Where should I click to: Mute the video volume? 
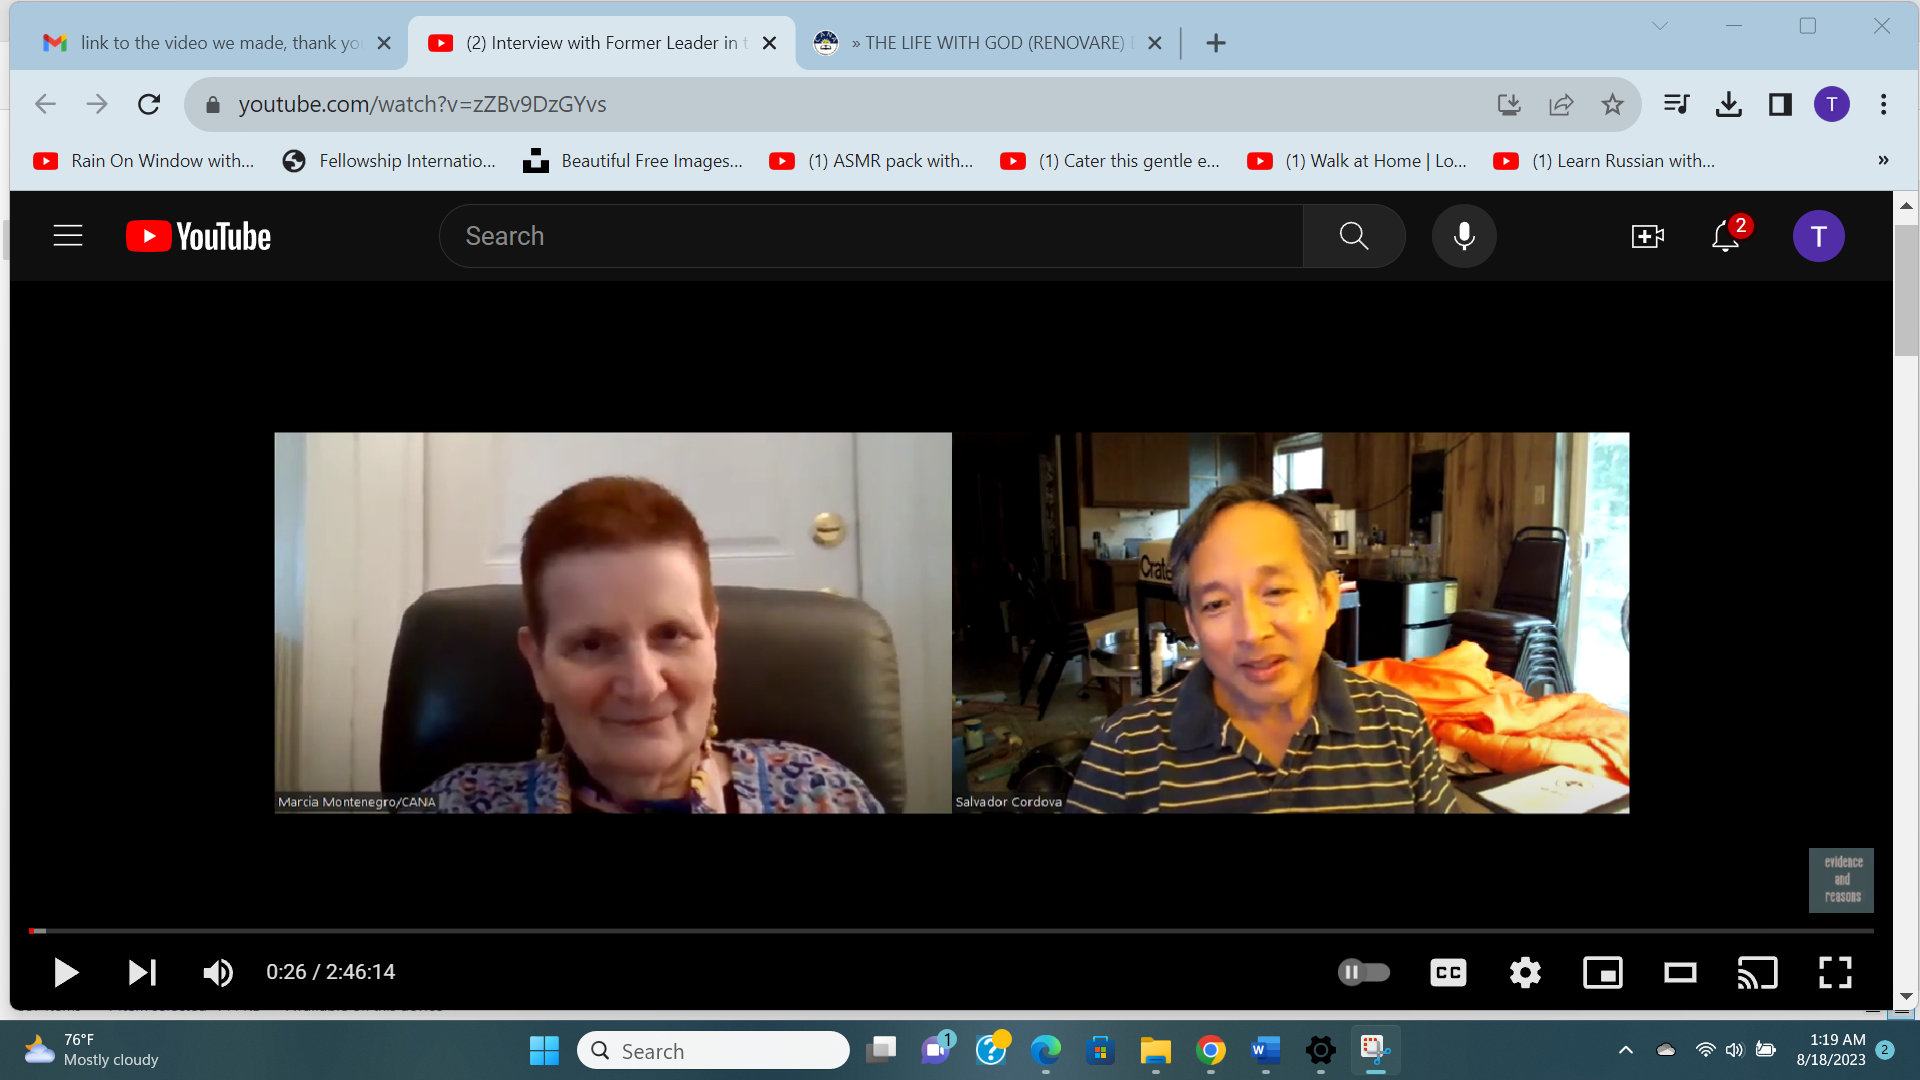(x=217, y=972)
